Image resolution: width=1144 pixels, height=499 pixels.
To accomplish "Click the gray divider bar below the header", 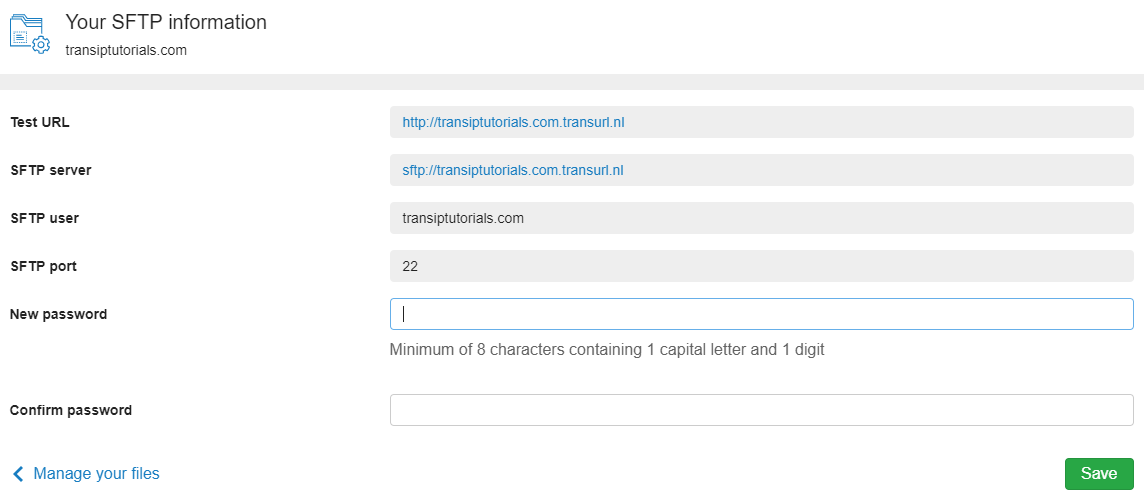I will (x=572, y=82).
